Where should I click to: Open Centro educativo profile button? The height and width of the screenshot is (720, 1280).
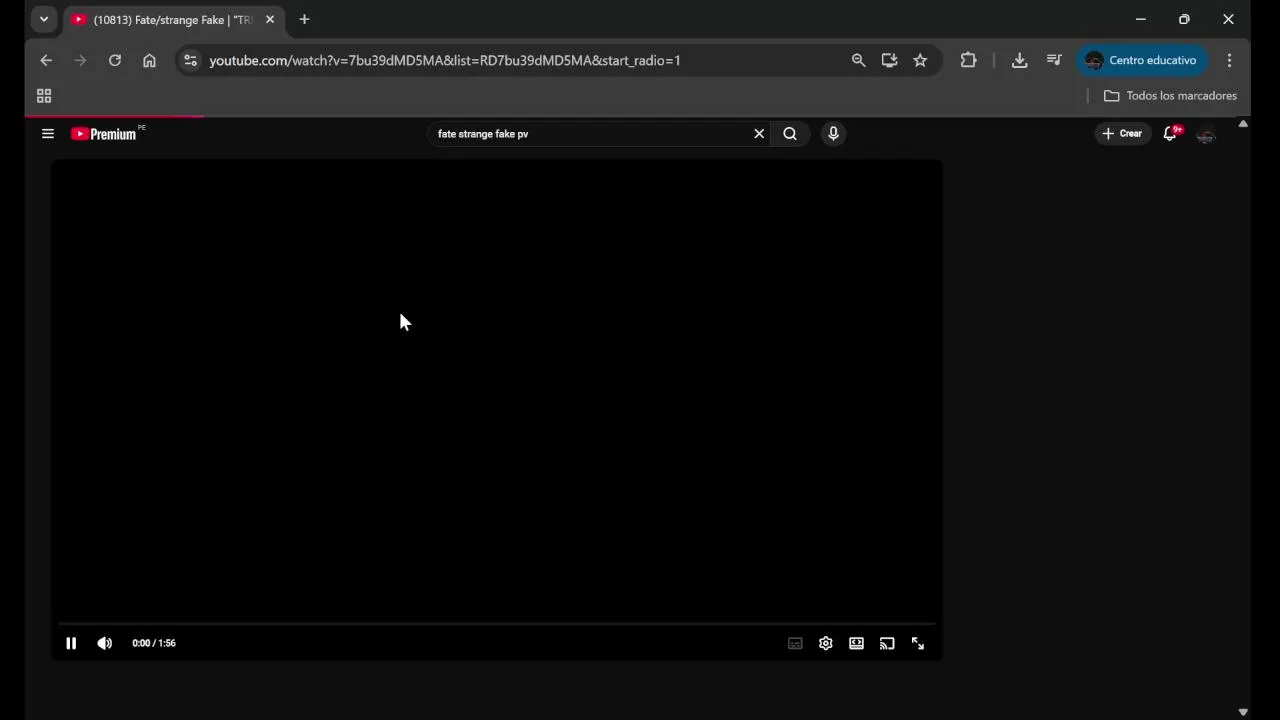(1142, 60)
